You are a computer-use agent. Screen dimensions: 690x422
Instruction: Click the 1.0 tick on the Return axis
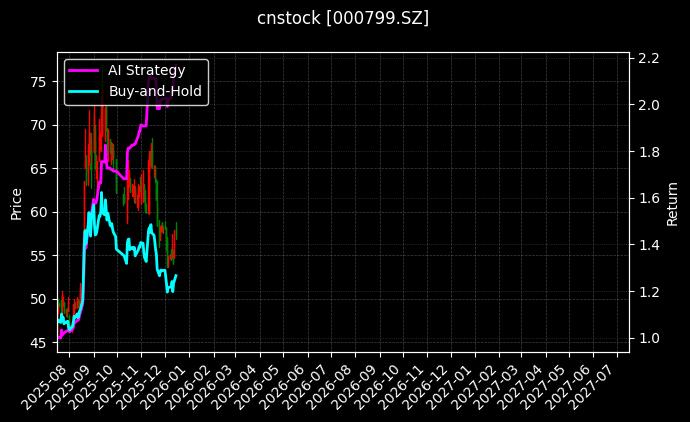pos(648,338)
